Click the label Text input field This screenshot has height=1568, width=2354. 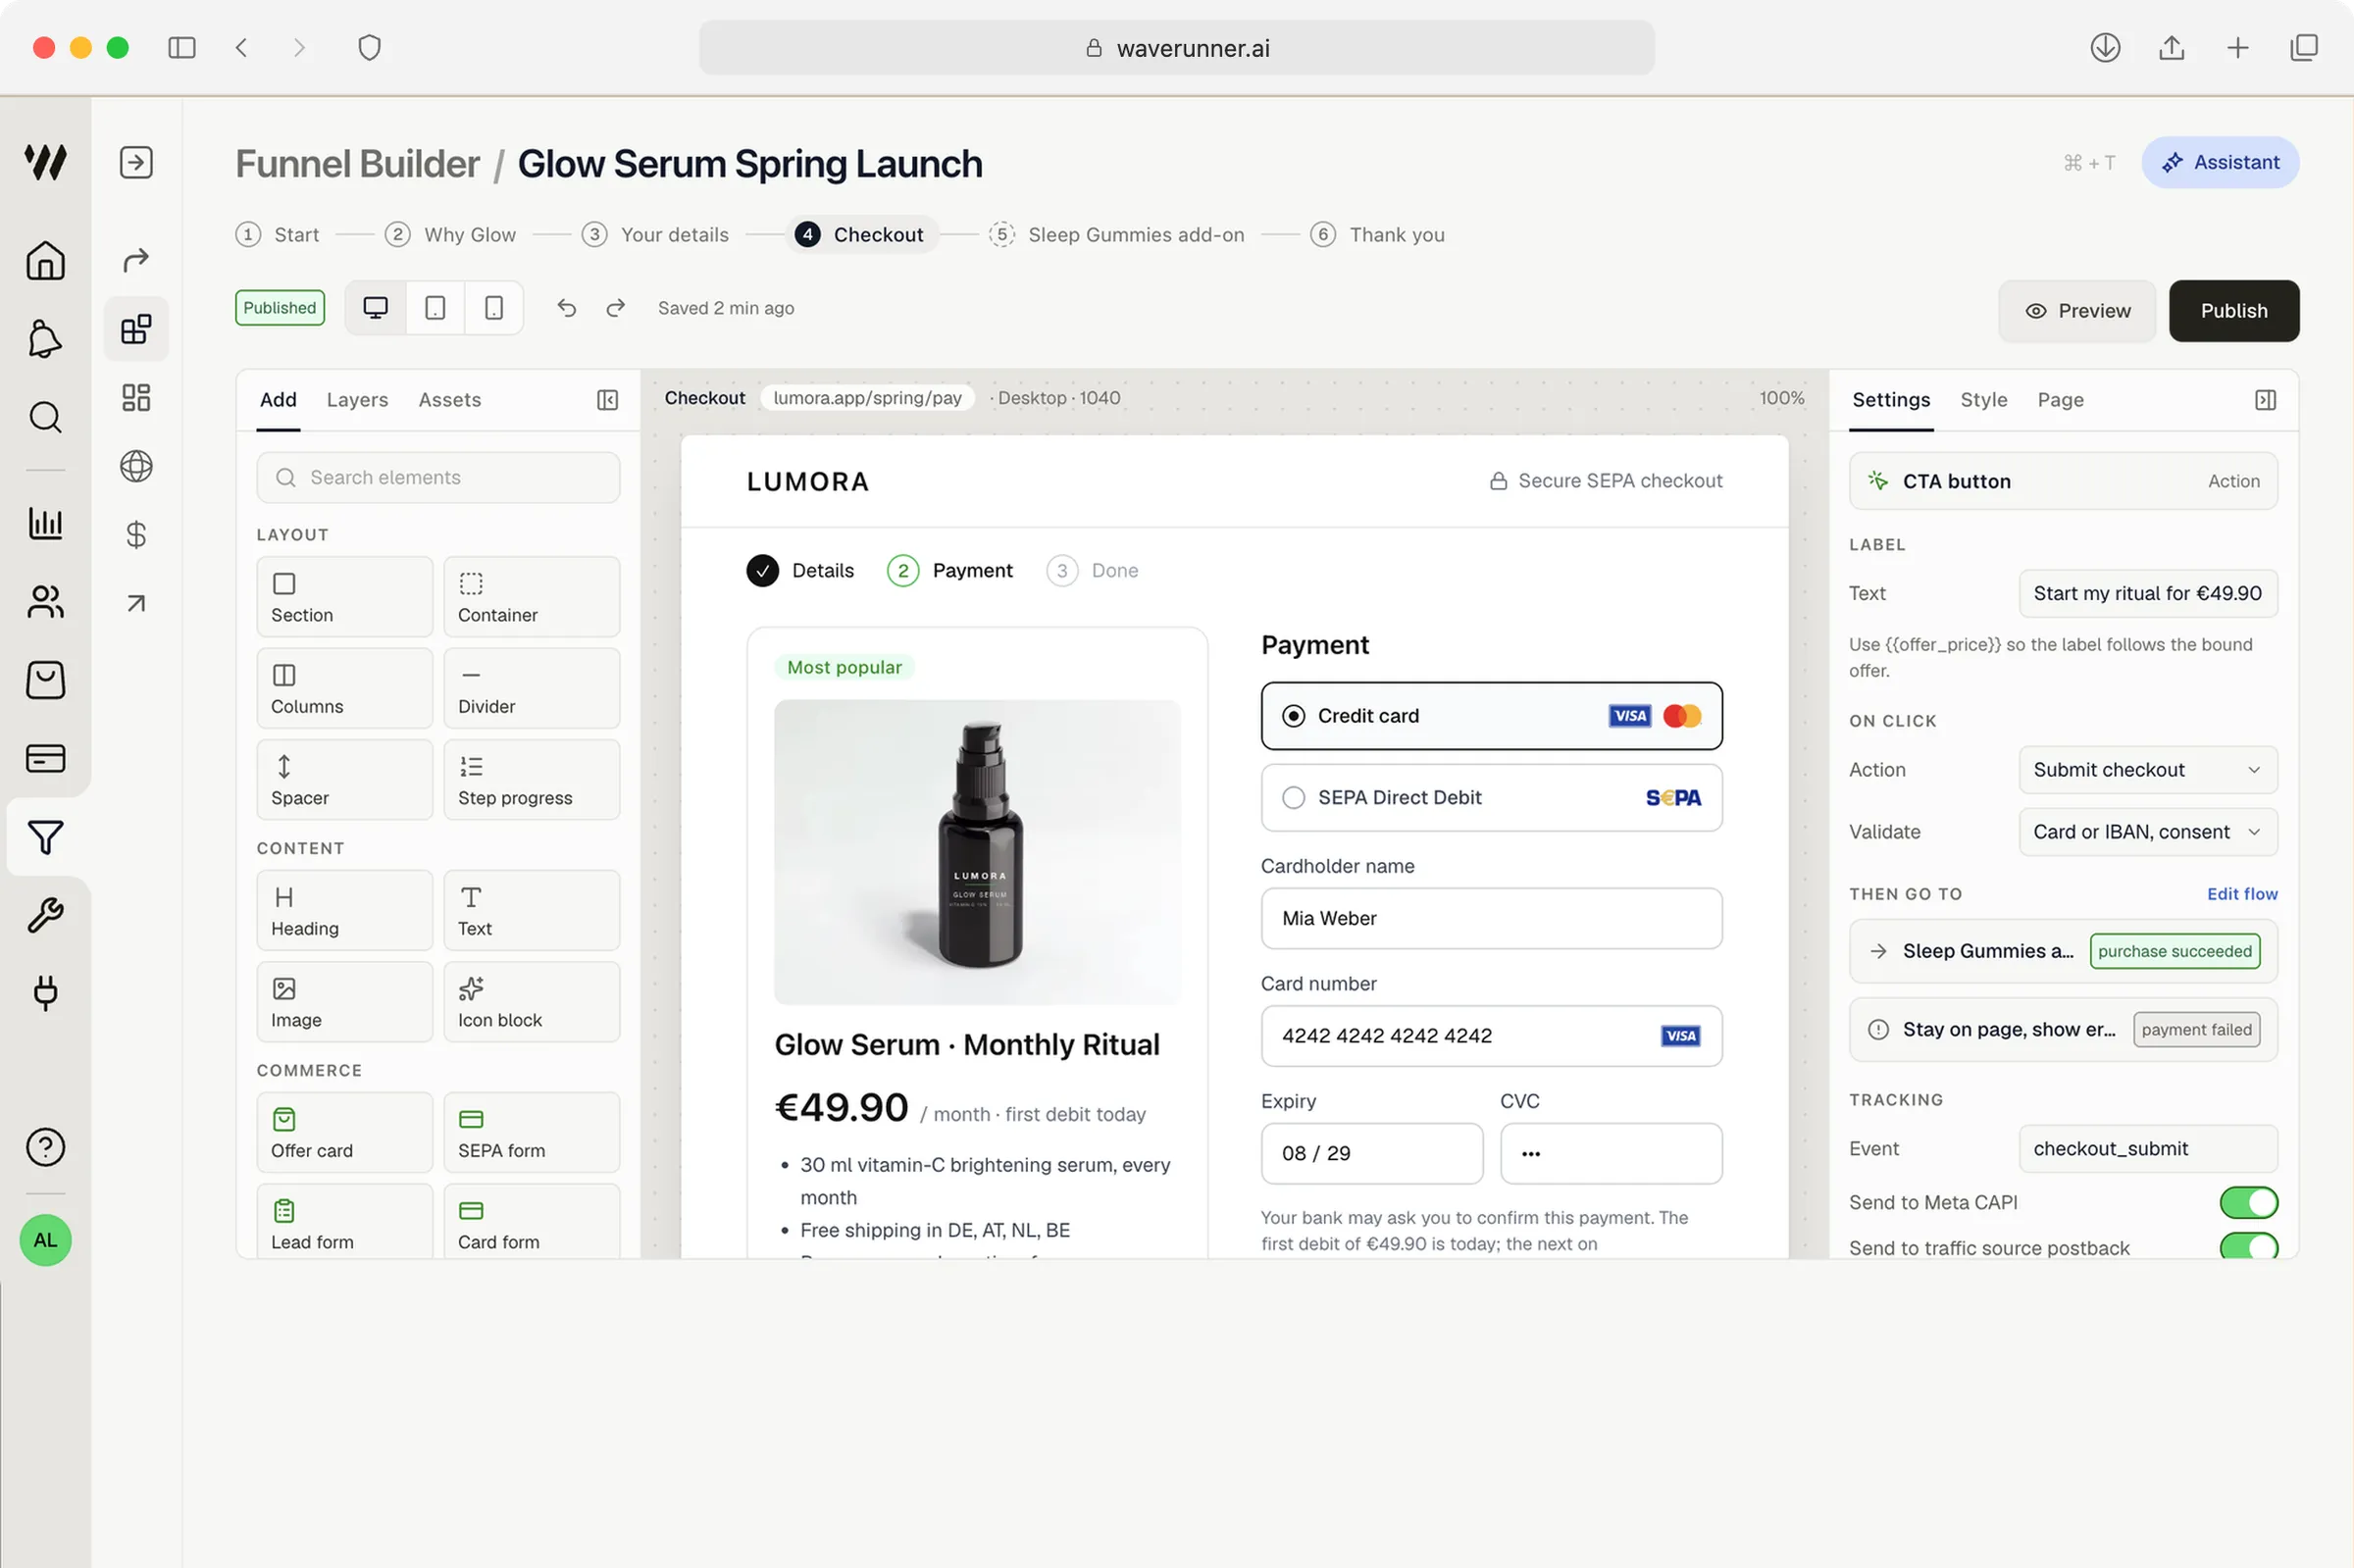[x=2147, y=594]
